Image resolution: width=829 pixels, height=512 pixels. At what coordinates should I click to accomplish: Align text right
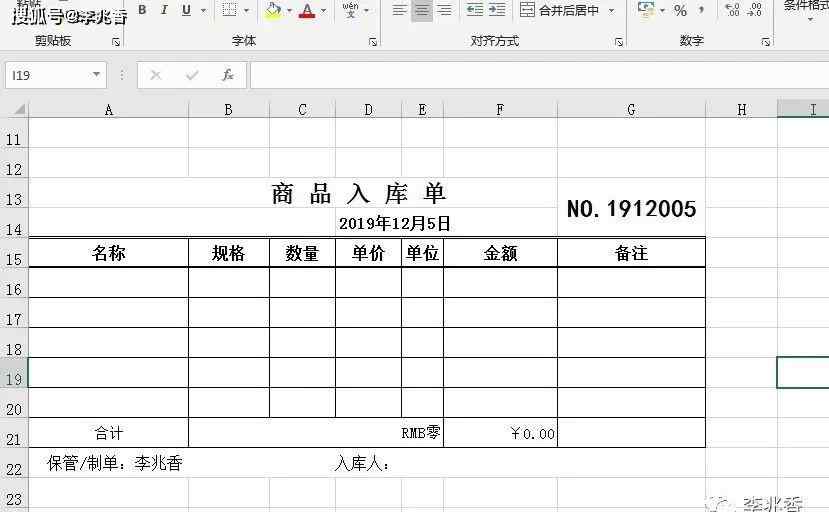(x=445, y=10)
